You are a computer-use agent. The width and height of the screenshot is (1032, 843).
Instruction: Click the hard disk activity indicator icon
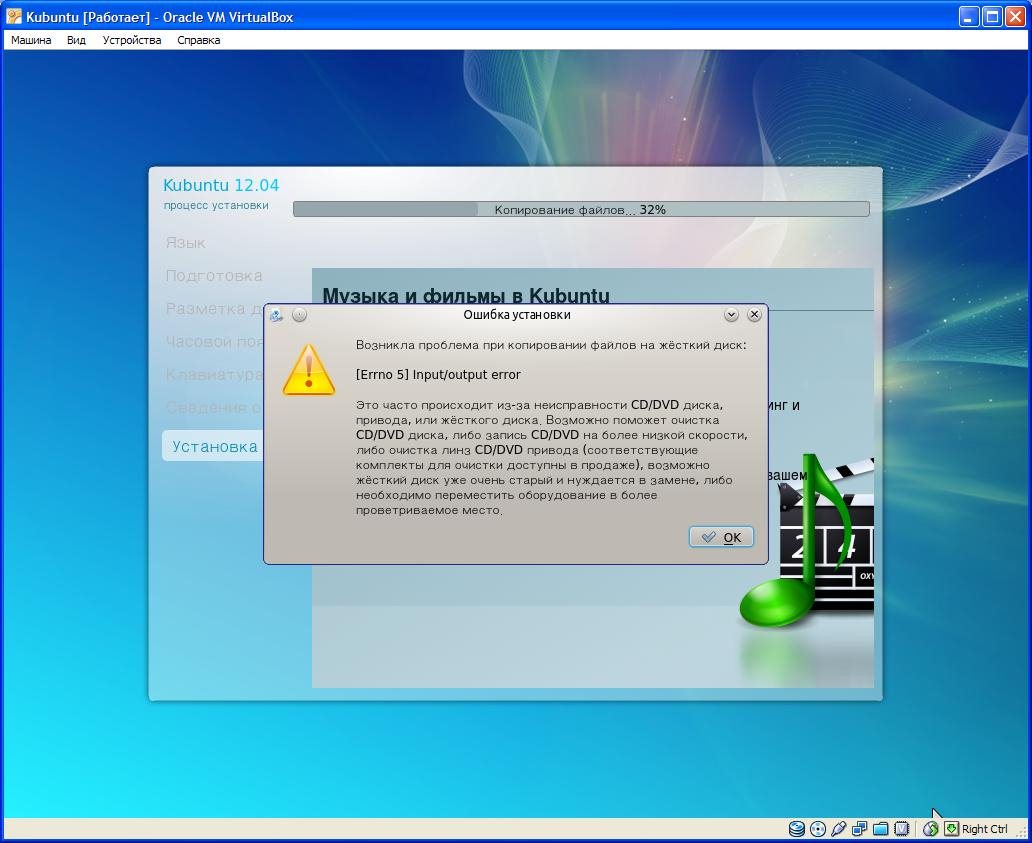click(x=797, y=829)
